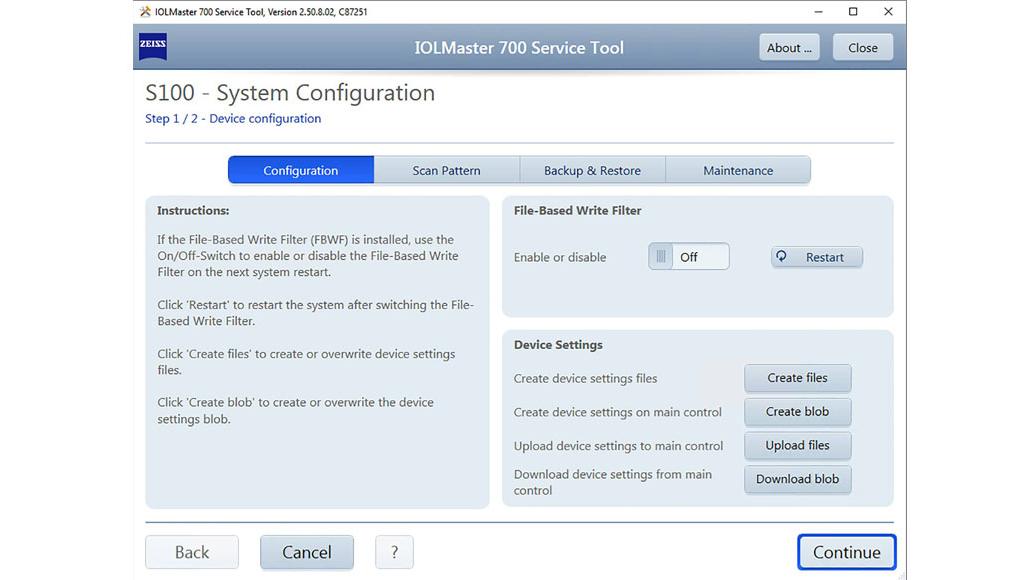
Task: Click the 'Enable or disable' label
Action: tap(560, 257)
